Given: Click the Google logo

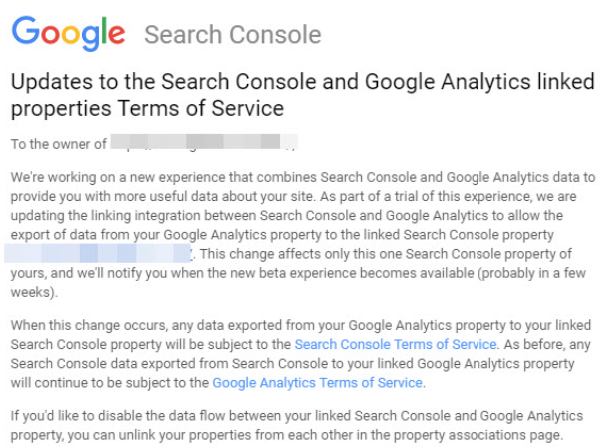Looking at the screenshot, I should coord(69,35).
